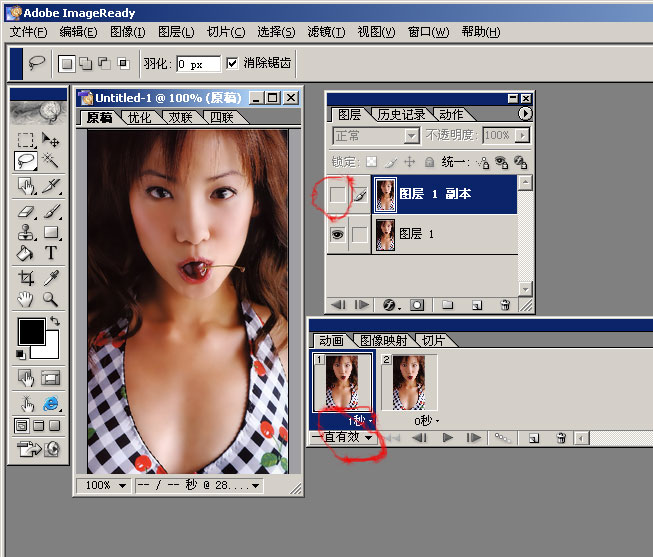Select the Magic Wand tool
This screenshot has height=557, width=653.
point(50,160)
